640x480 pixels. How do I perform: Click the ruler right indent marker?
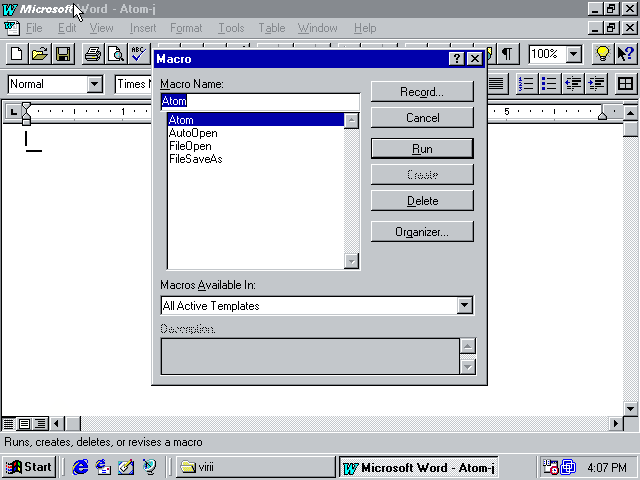[602, 116]
